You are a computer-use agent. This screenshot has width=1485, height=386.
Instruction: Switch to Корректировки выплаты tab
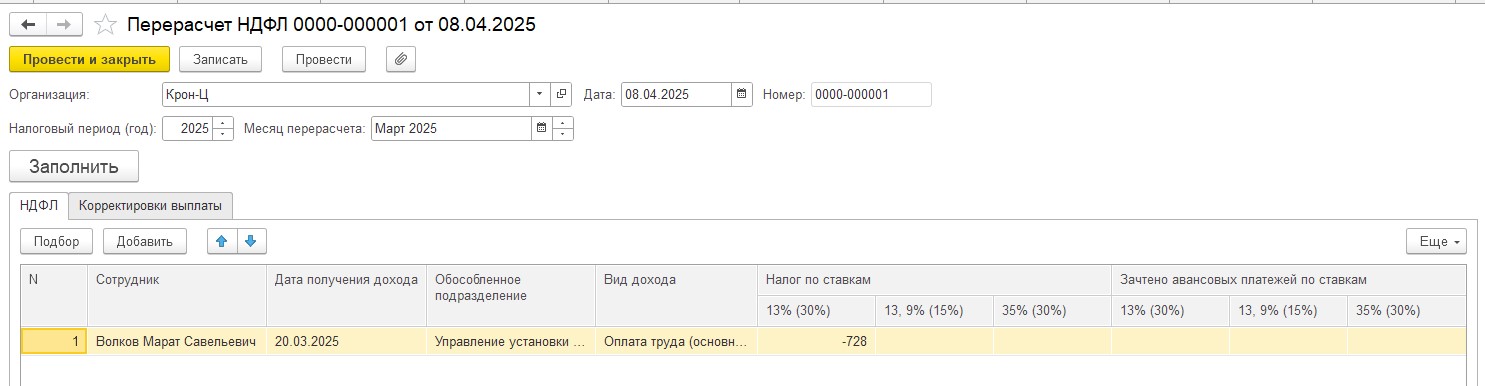pos(151,205)
